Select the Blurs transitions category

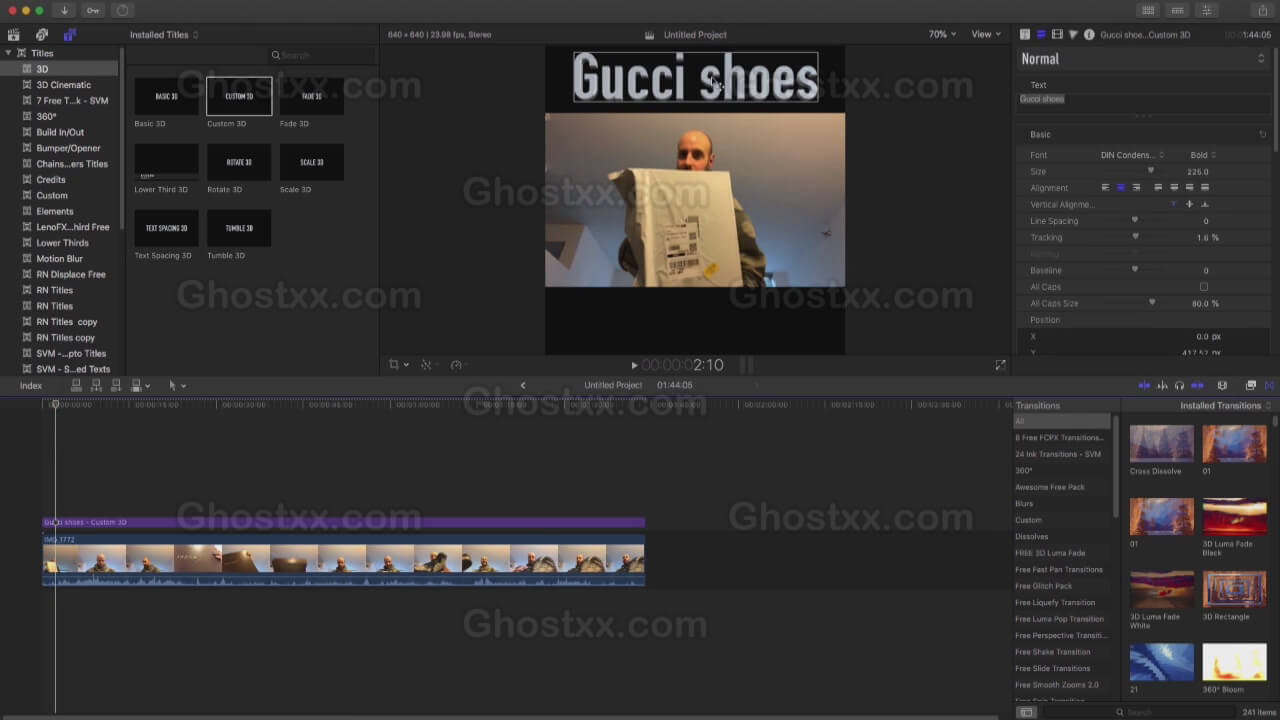pyautogui.click(x=1025, y=504)
